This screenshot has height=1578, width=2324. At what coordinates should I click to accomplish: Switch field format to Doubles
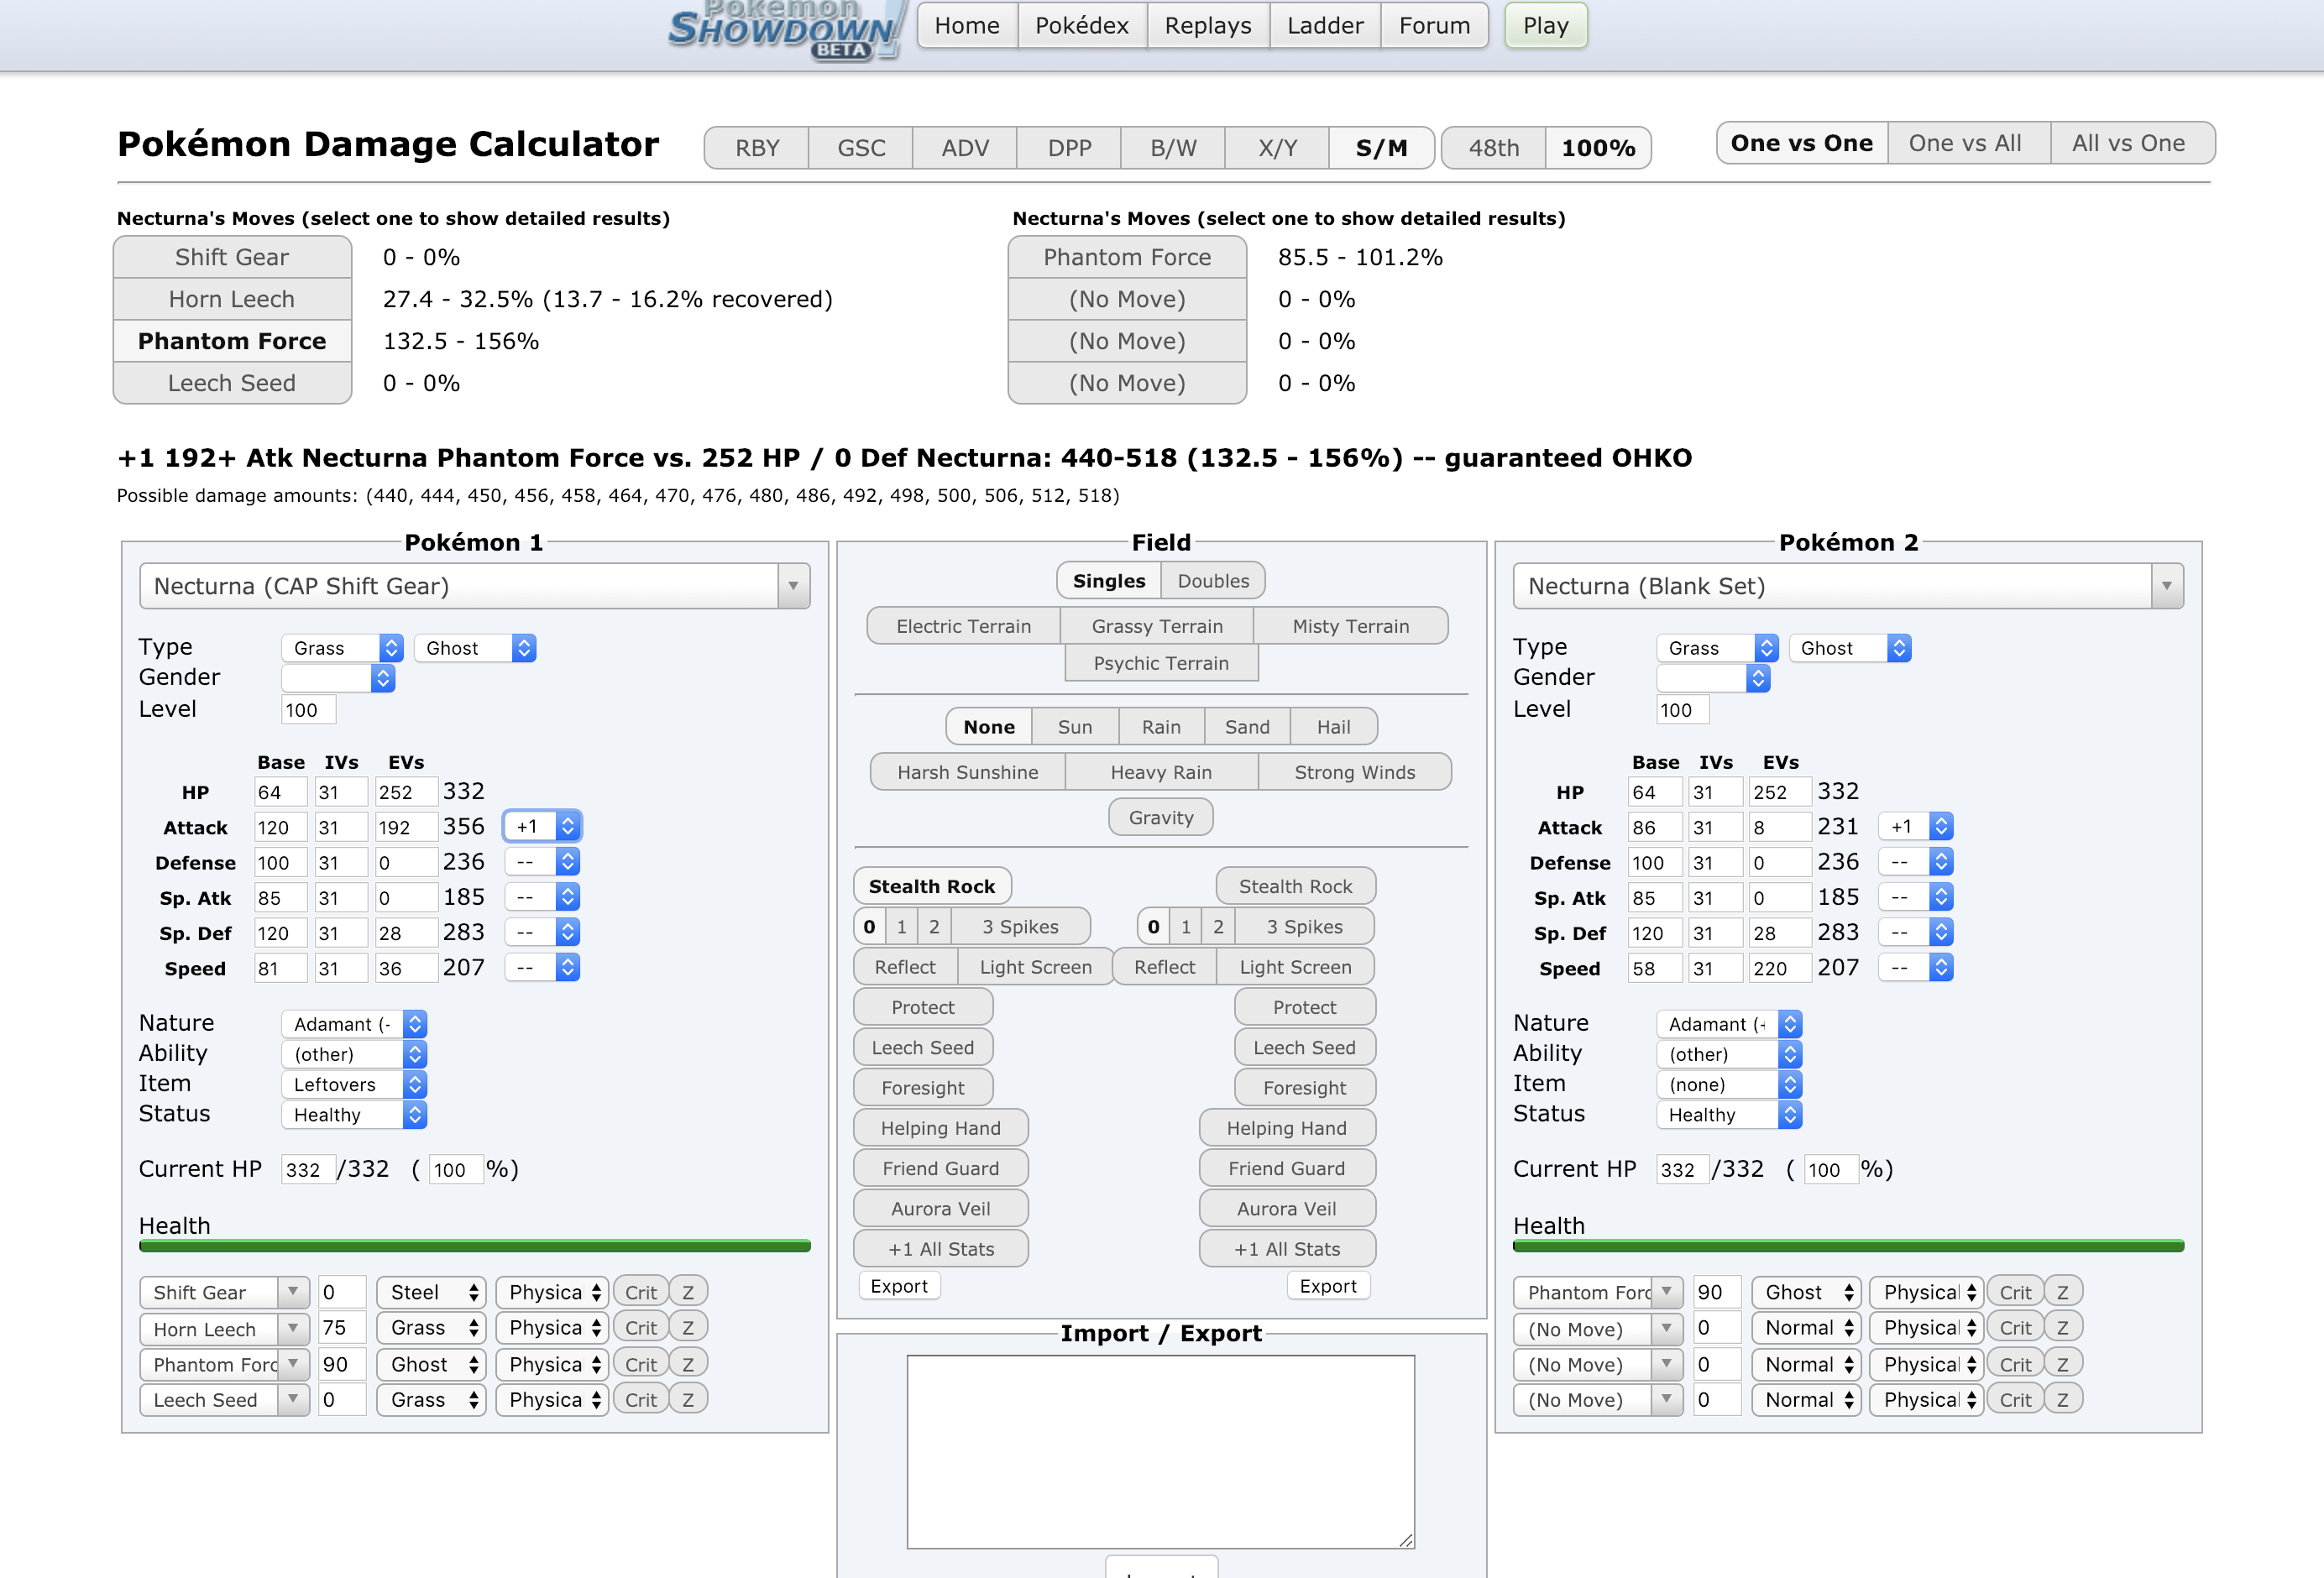1213,581
